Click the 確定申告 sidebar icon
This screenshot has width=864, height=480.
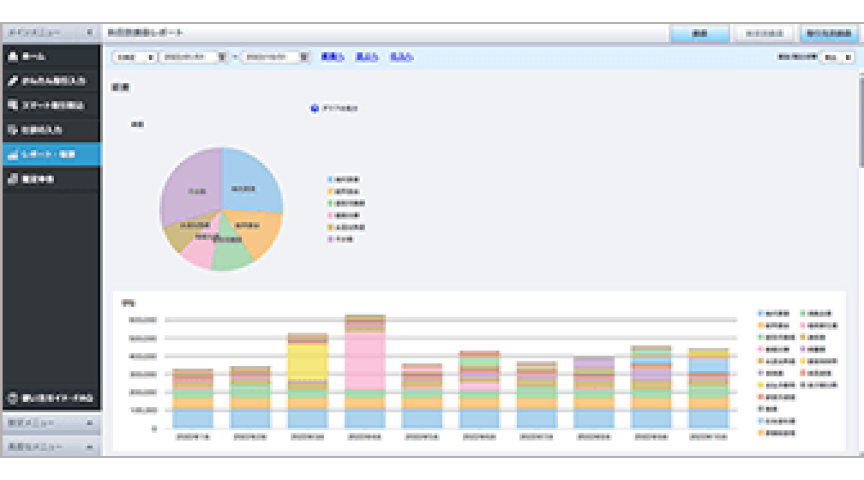13,179
